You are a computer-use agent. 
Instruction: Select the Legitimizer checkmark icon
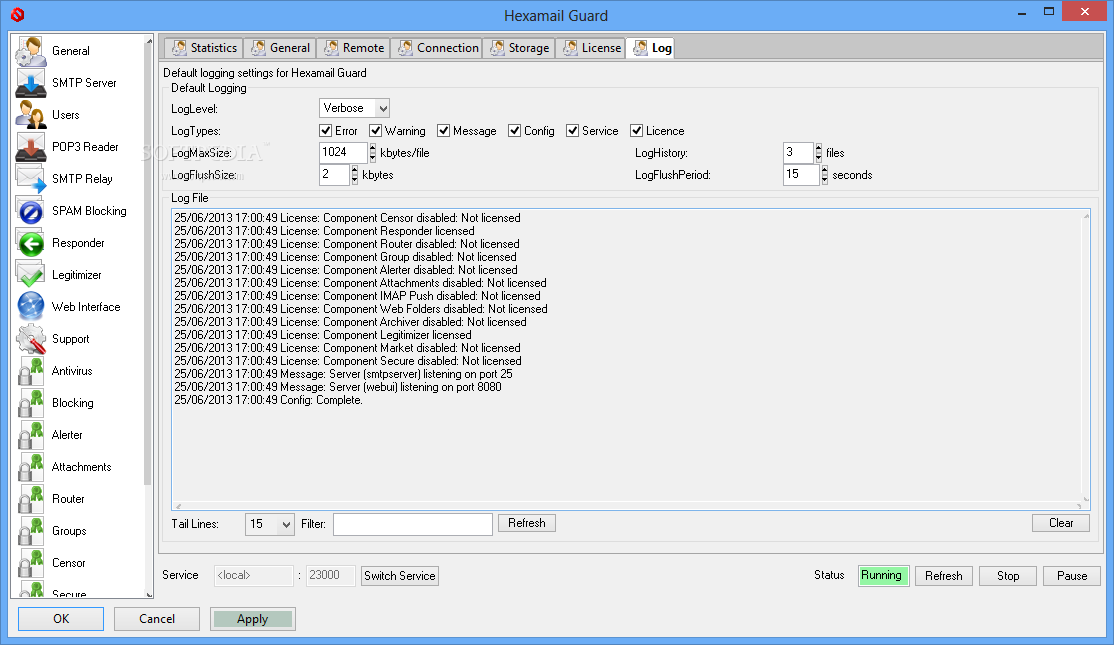31,275
